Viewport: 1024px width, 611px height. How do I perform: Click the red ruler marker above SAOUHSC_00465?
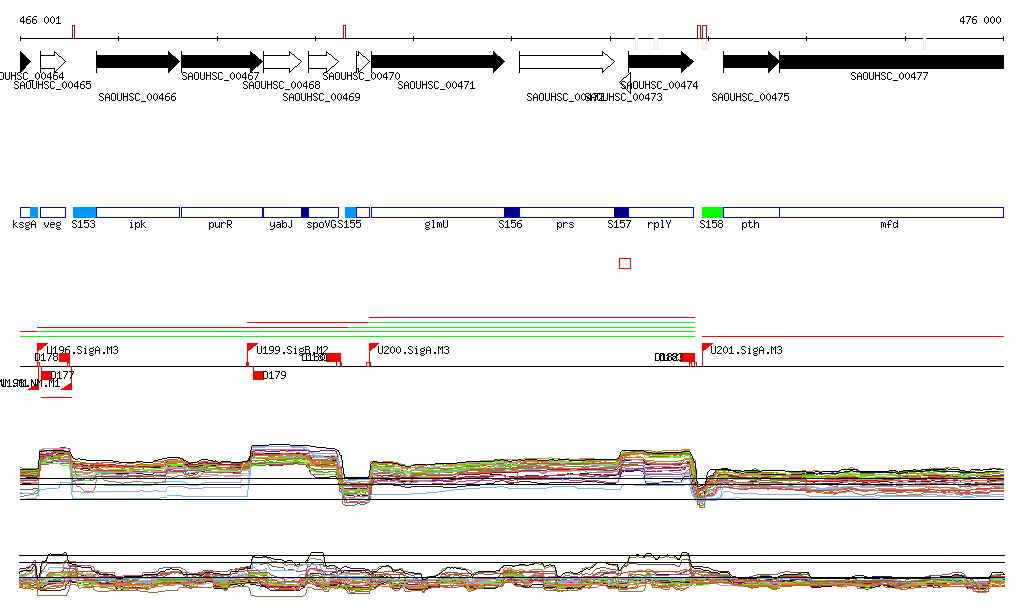74,32
